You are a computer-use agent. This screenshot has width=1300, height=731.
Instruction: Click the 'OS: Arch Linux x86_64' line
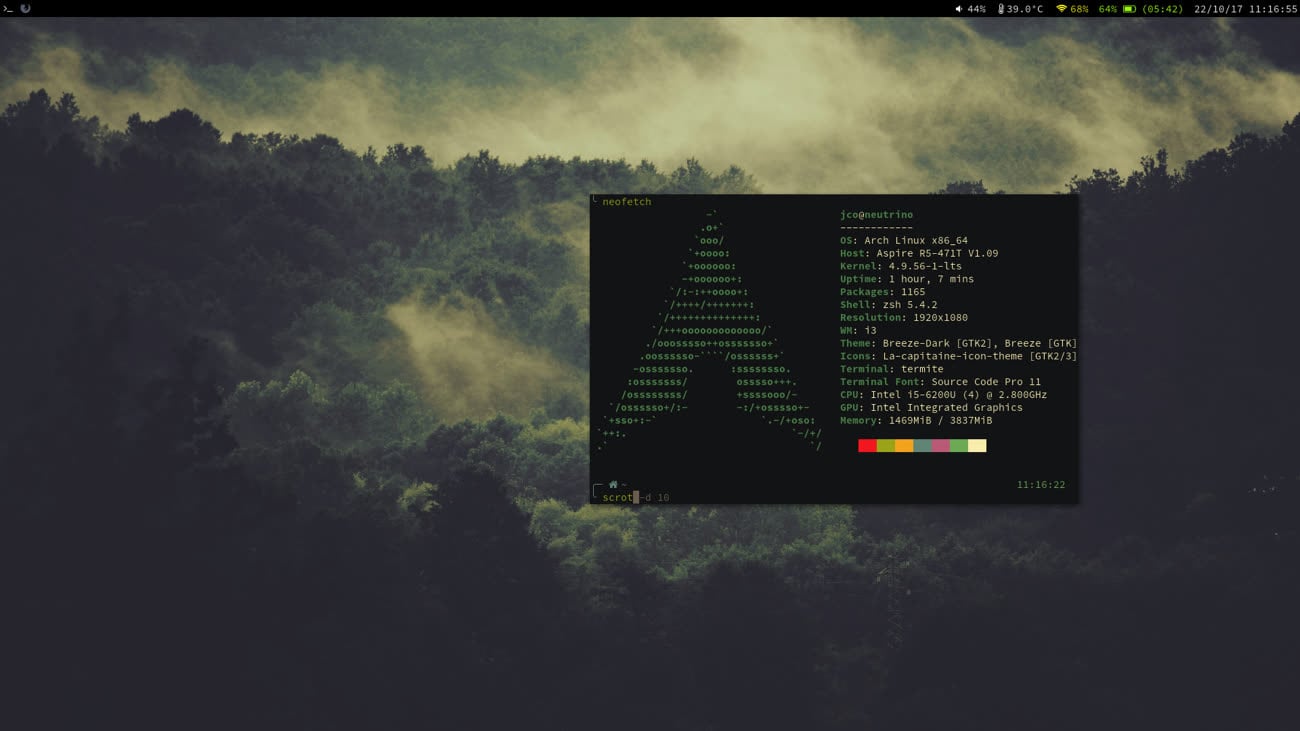tap(904, 241)
